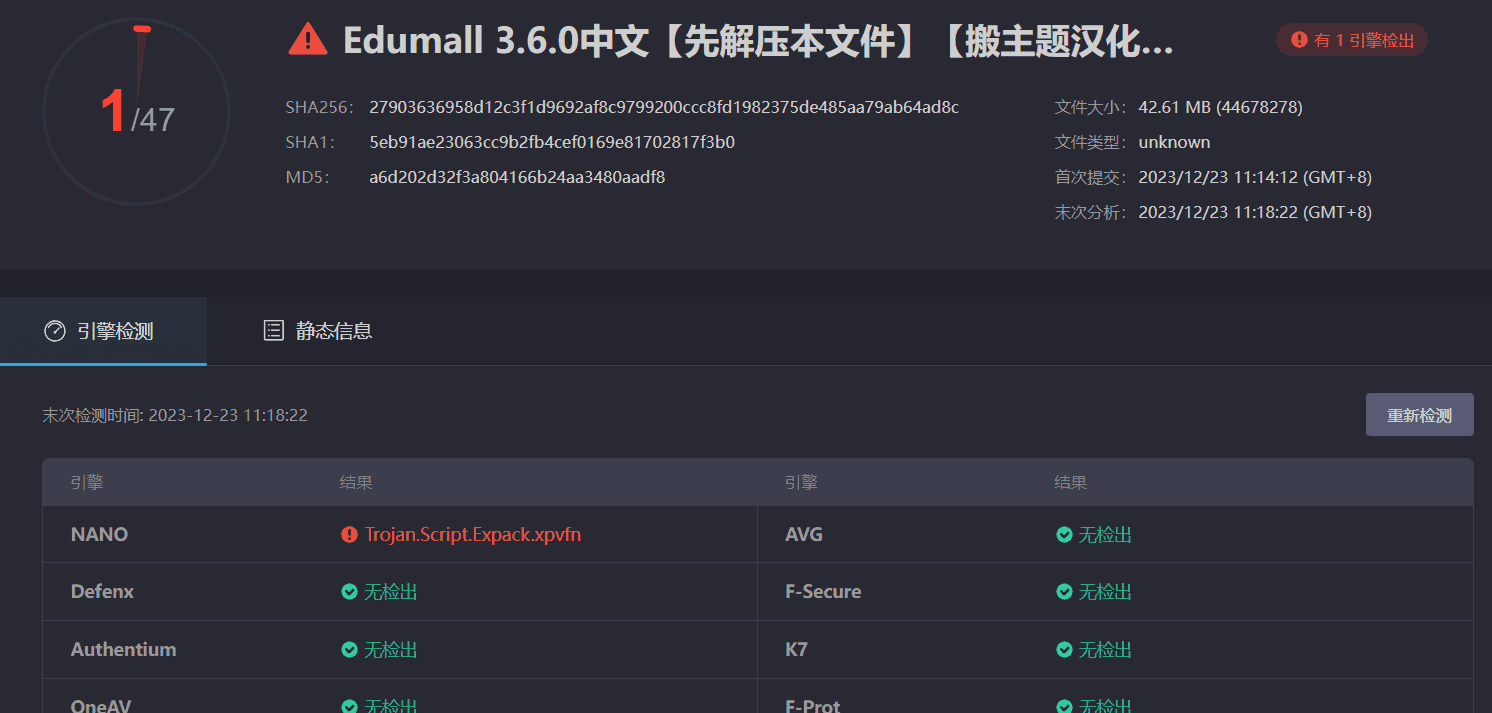The width and height of the screenshot is (1492, 713).
Task: Click the green check icon for Authentium
Action: pyautogui.click(x=349, y=650)
